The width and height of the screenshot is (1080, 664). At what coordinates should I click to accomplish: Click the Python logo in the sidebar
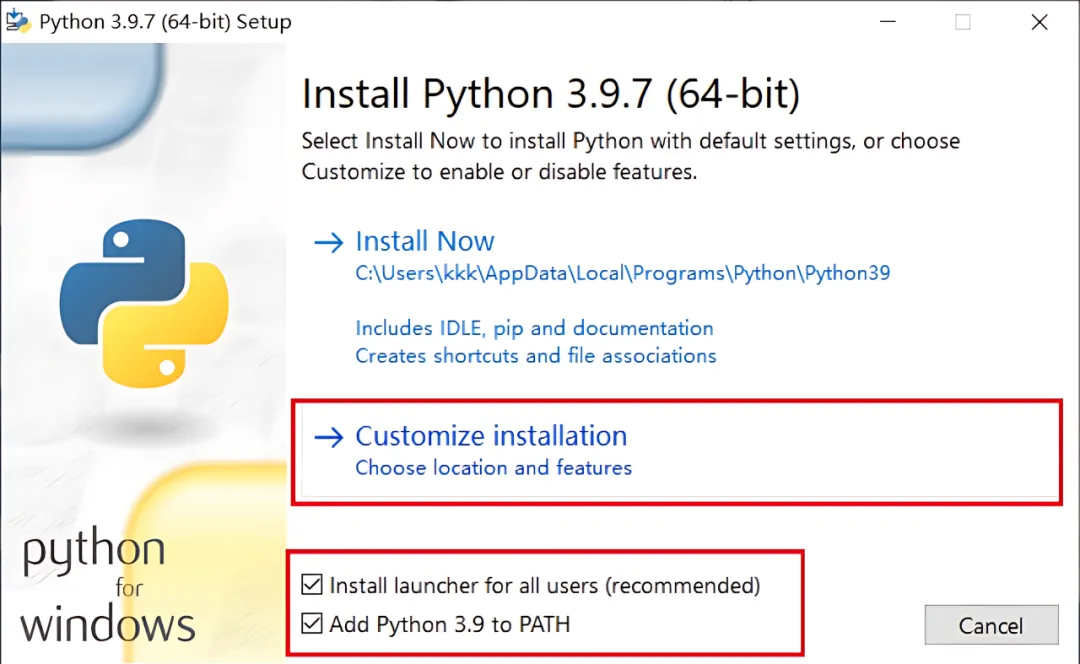(x=144, y=305)
